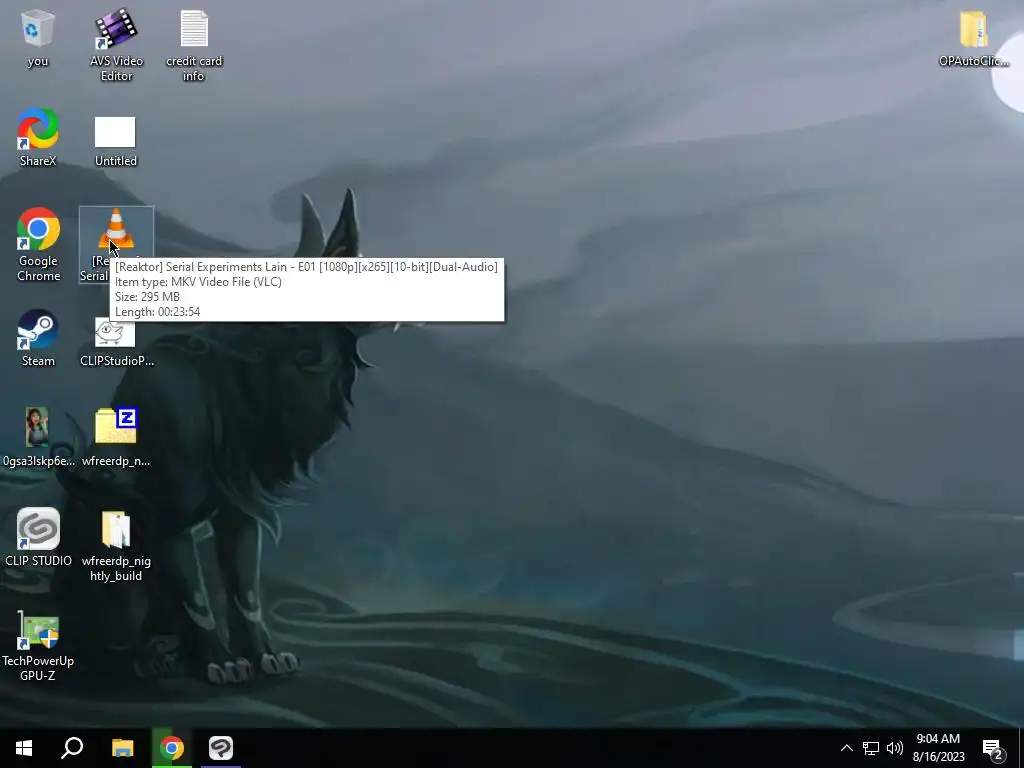Open Google Chrome desktop shortcut

pyautogui.click(x=39, y=245)
